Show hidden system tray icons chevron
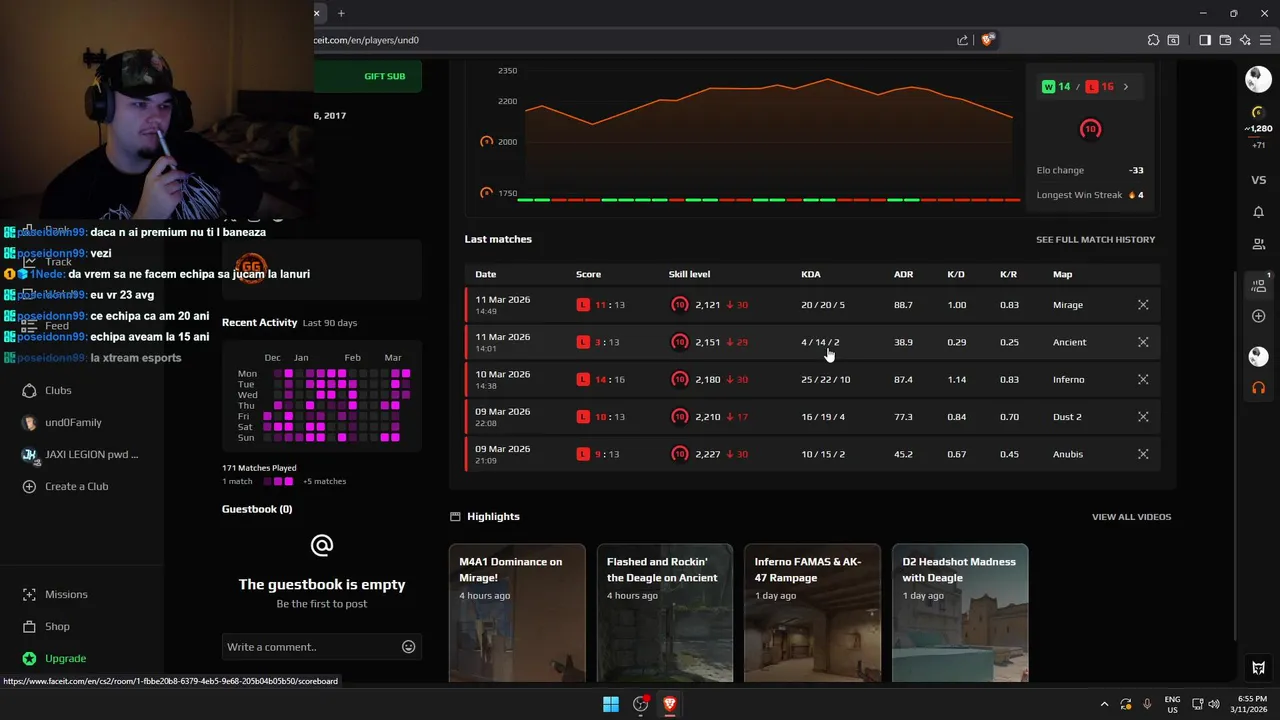Viewport: 1280px width, 720px height. pos(1104,704)
